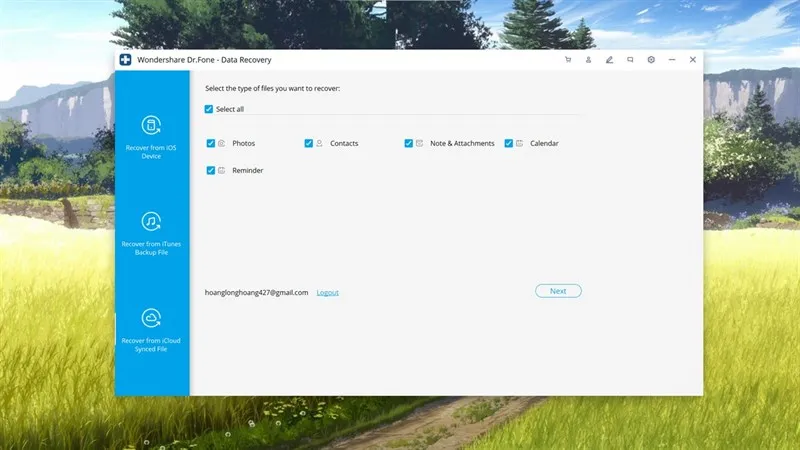Open the settings hexagon icon
Image resolution: width=800 pixels, height=450 pixels.
tap(651, 60)
